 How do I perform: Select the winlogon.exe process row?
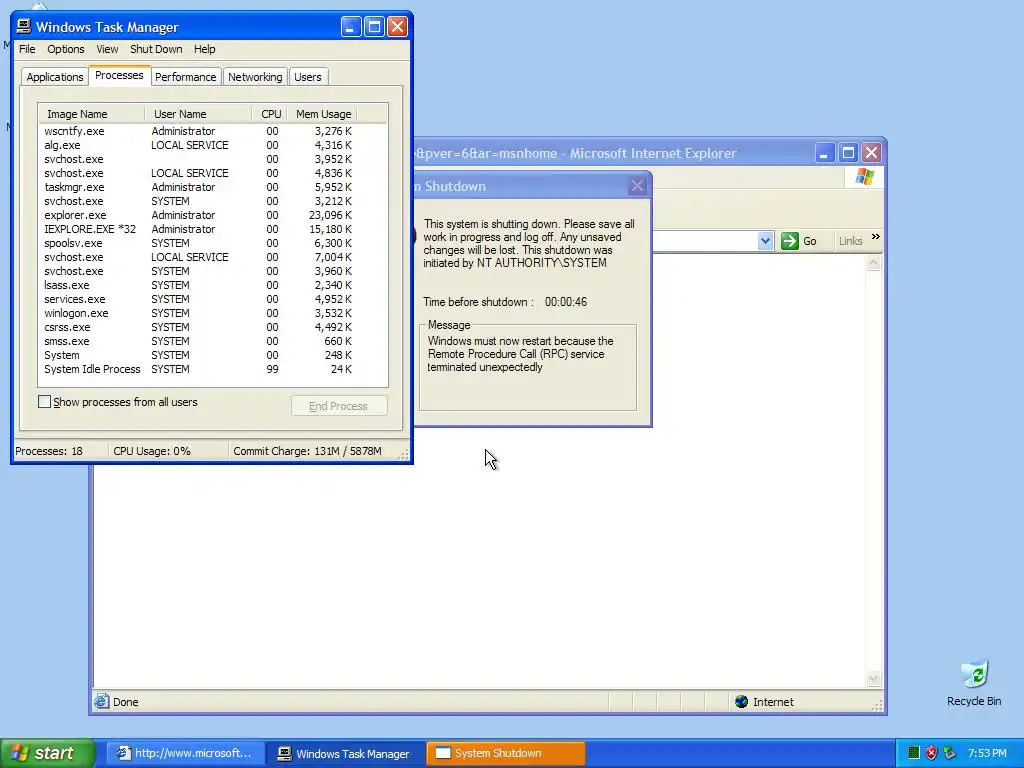[x=213, y=313]
